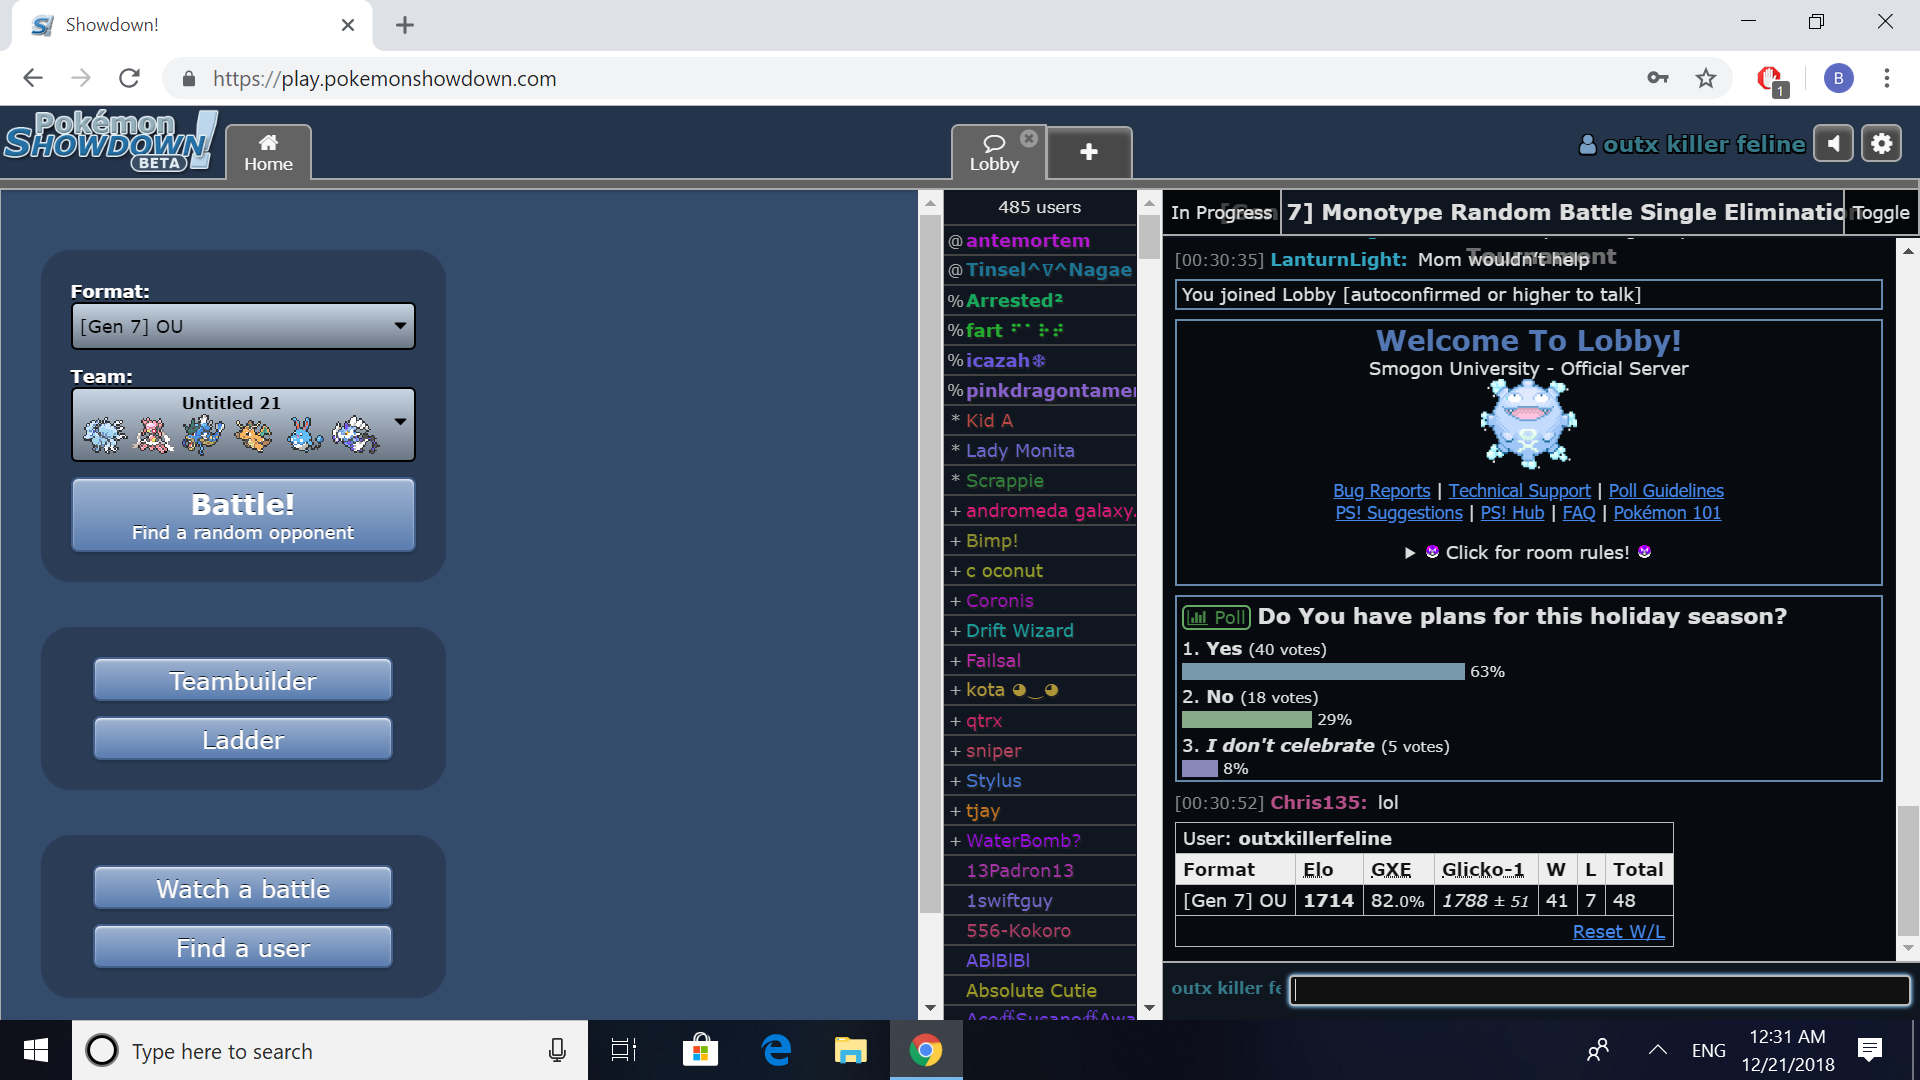The image size is (1920, 1080).
Task: Open the Teambuilder
Action: 243,680
